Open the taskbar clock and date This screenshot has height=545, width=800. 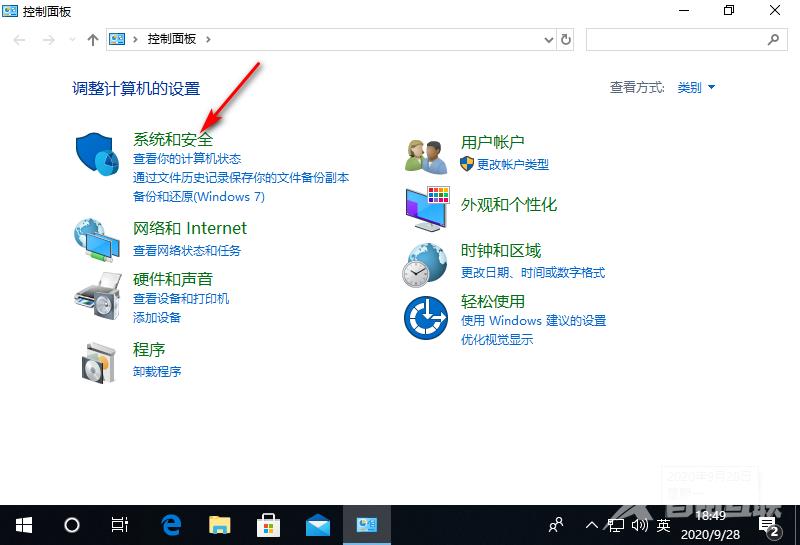[x=710, y=525]
